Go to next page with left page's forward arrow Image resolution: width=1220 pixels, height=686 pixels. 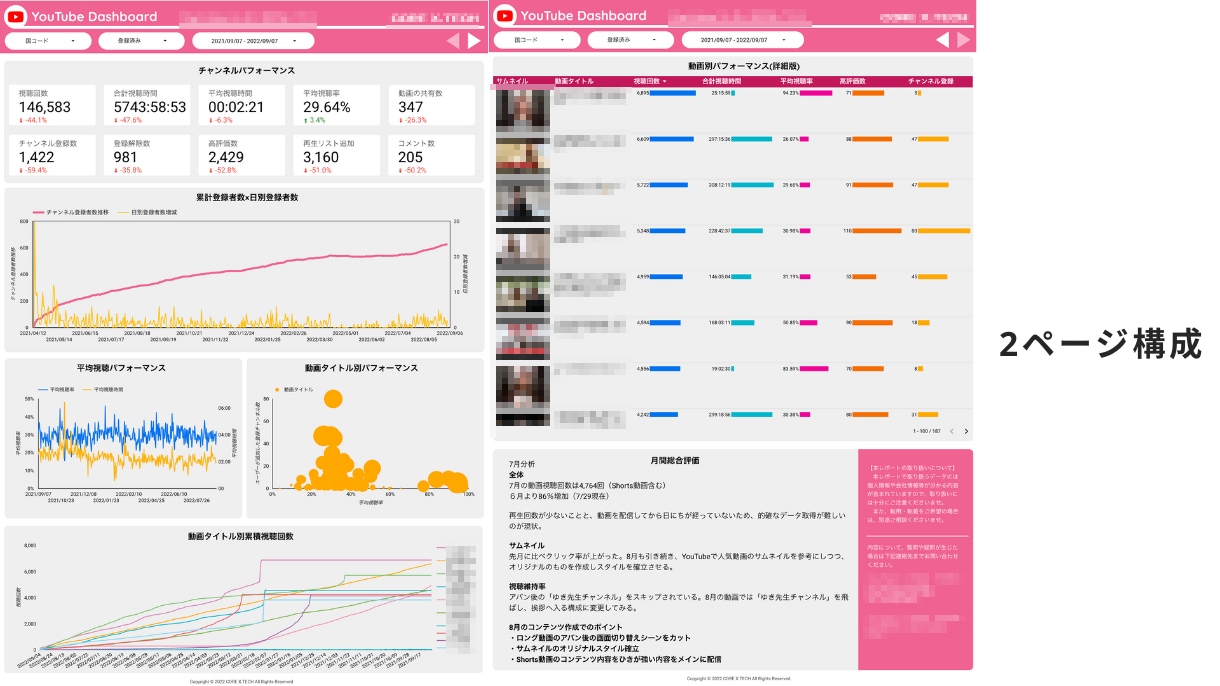(474, 41)
